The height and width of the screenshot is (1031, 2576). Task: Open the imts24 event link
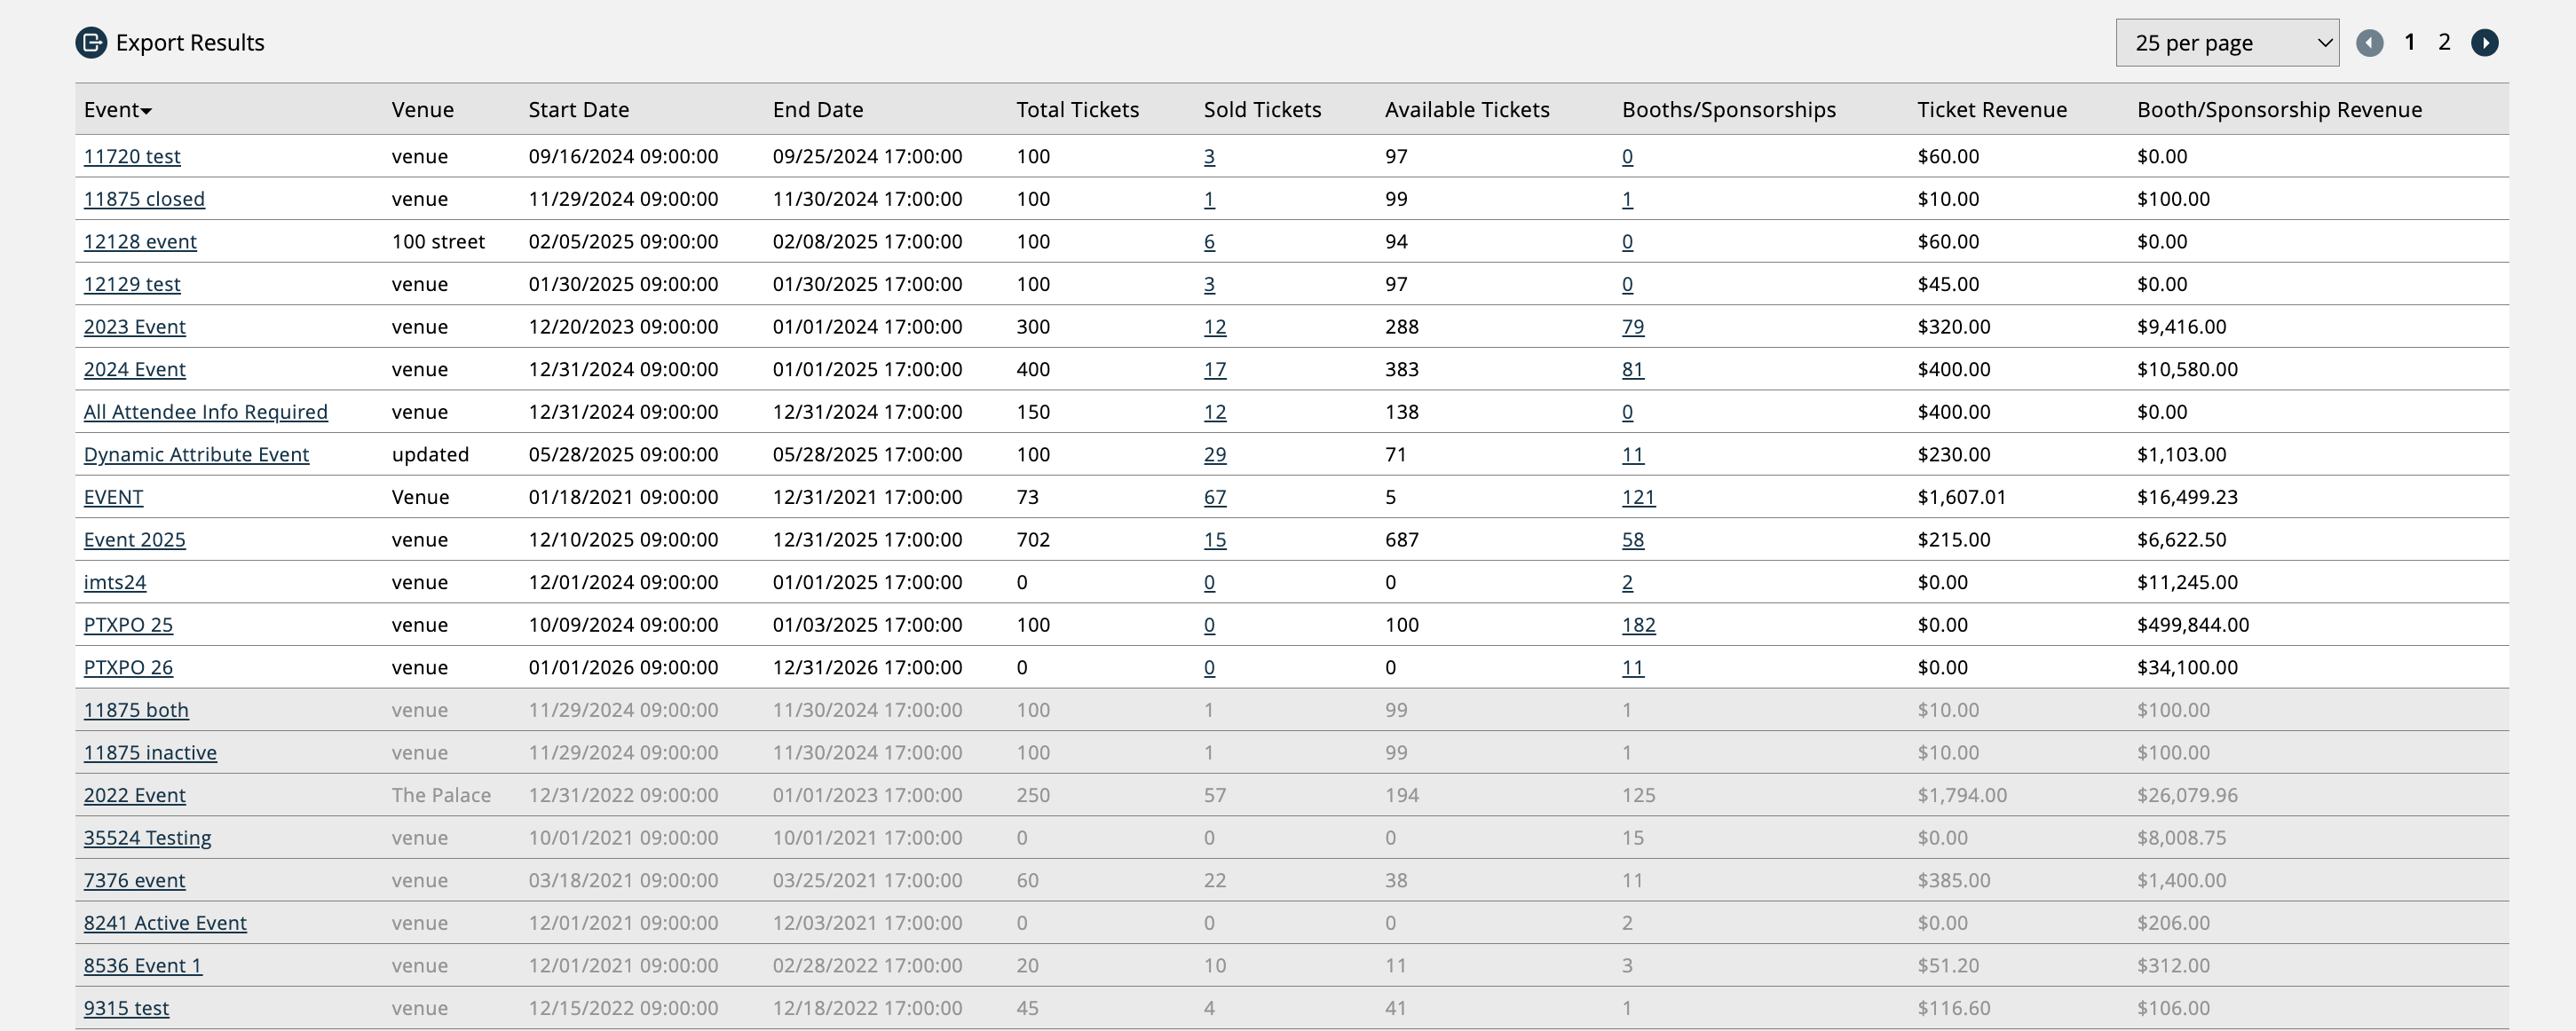coord(115,582)
